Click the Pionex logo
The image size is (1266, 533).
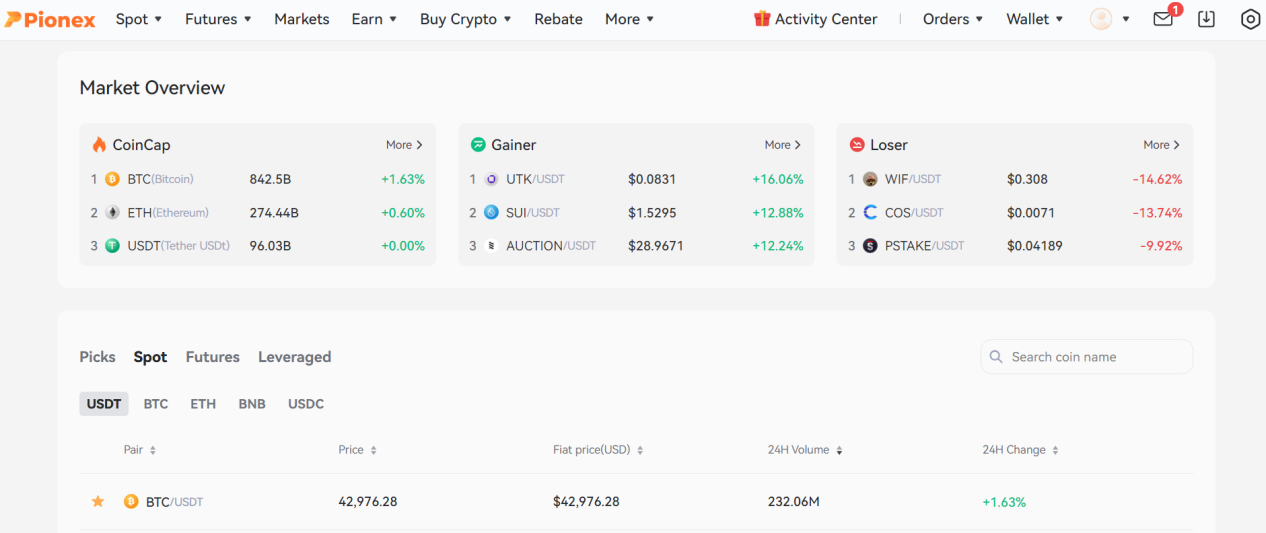pyautogui.click(x=50, y=19)
